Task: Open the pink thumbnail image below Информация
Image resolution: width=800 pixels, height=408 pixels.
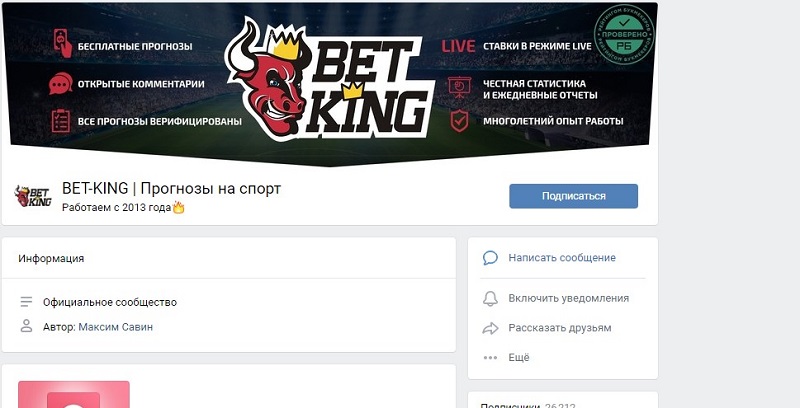Action: click(x=74, y=394)
